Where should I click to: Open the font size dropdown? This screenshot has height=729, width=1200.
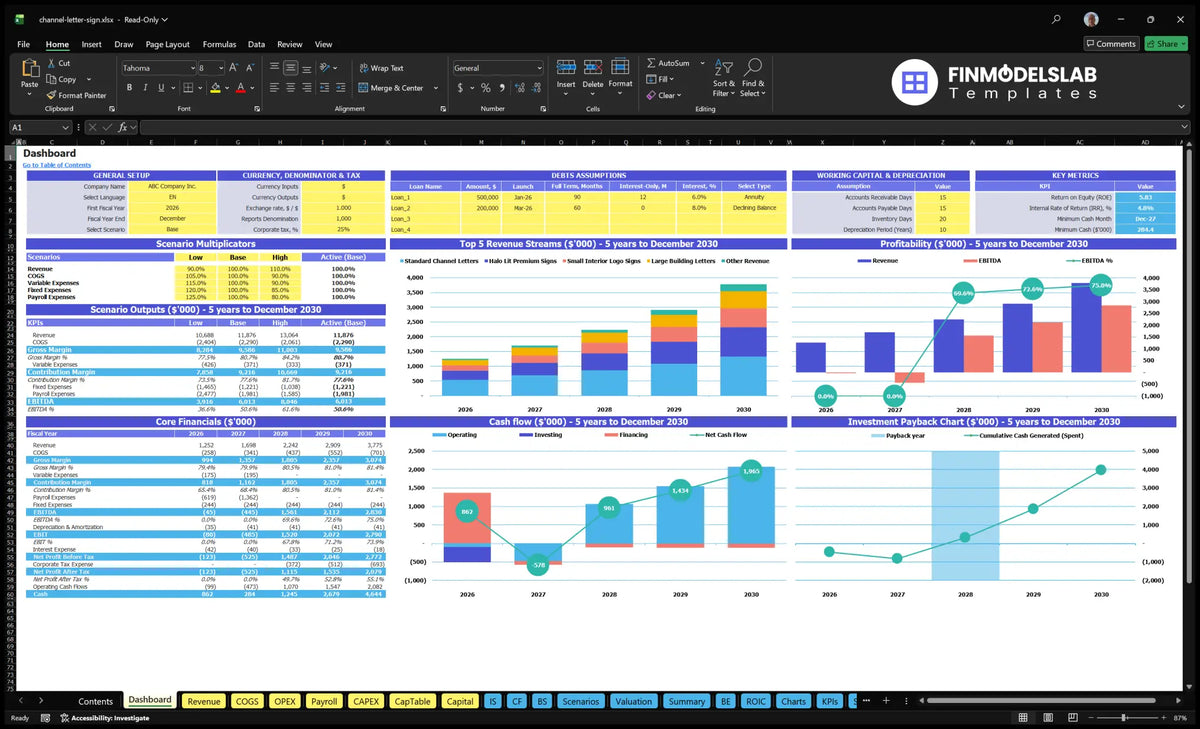coord(220,68)
